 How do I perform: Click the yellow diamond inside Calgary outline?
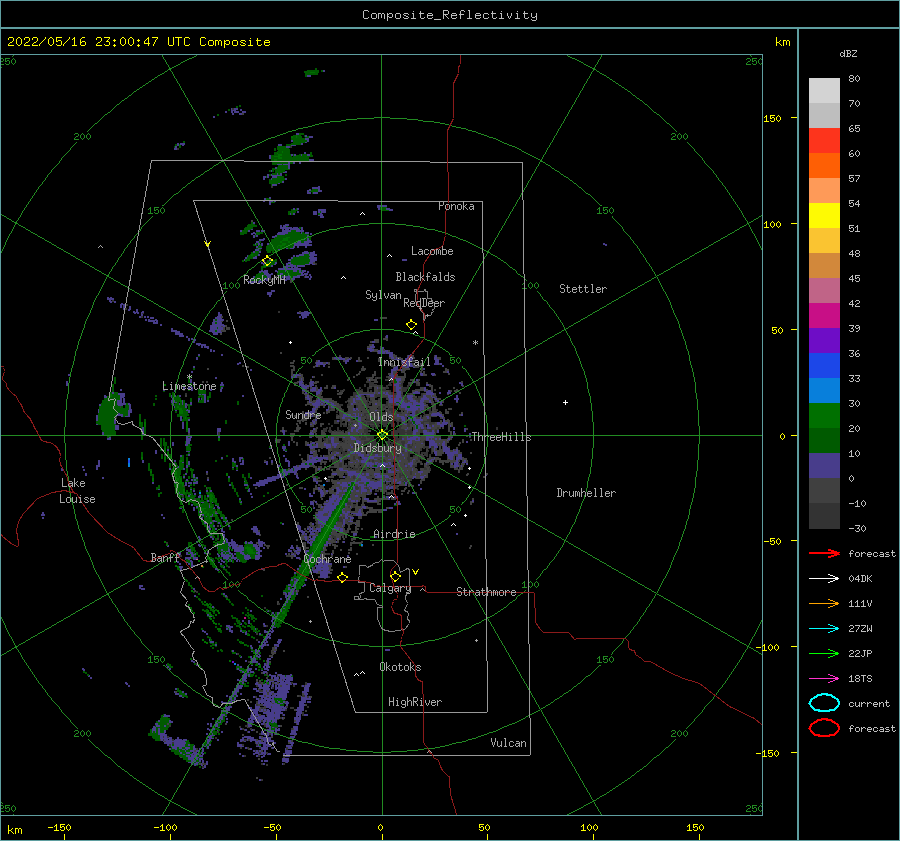(x=395, y=576)
